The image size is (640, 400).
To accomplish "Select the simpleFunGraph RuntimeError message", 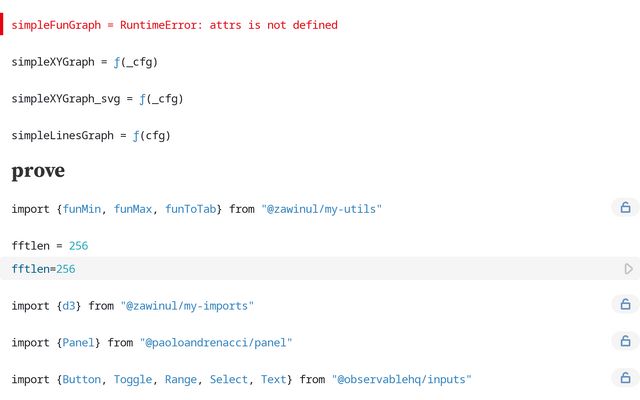I will (229, 25).
